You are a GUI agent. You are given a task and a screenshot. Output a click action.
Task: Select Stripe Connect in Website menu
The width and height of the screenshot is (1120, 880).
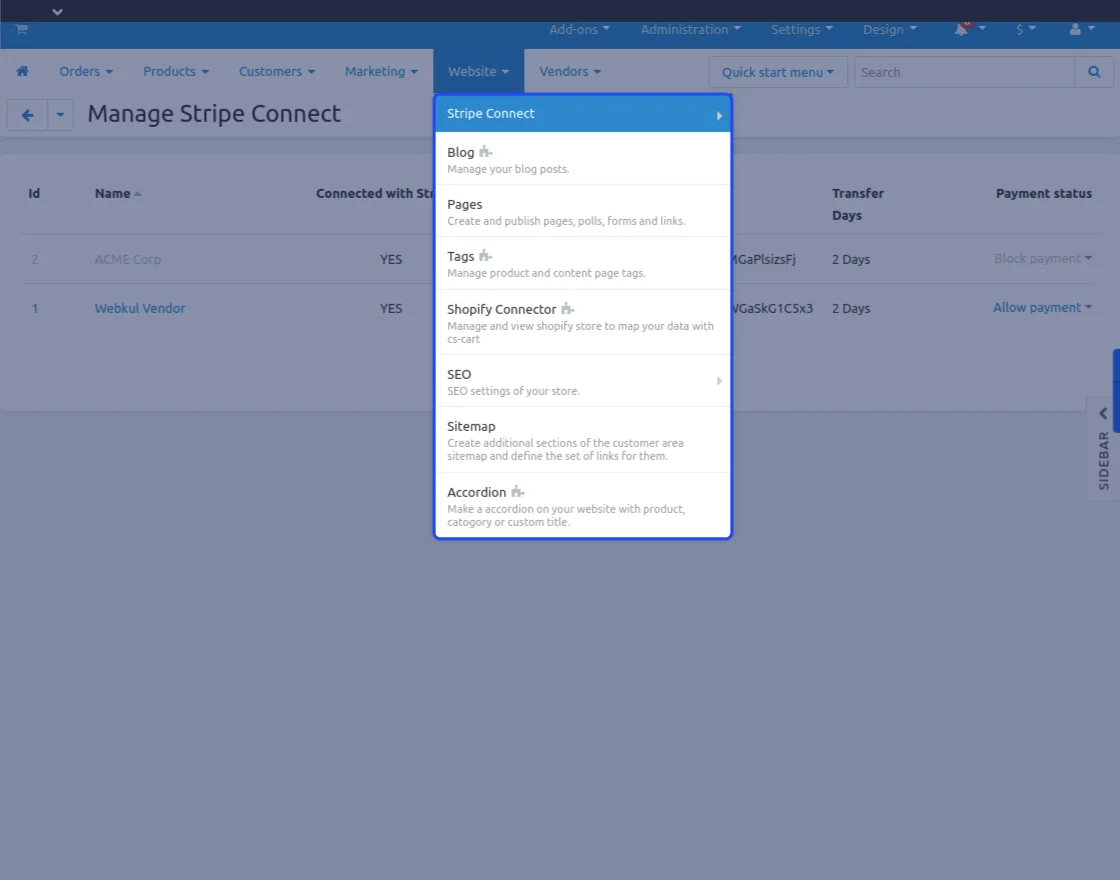583,114
